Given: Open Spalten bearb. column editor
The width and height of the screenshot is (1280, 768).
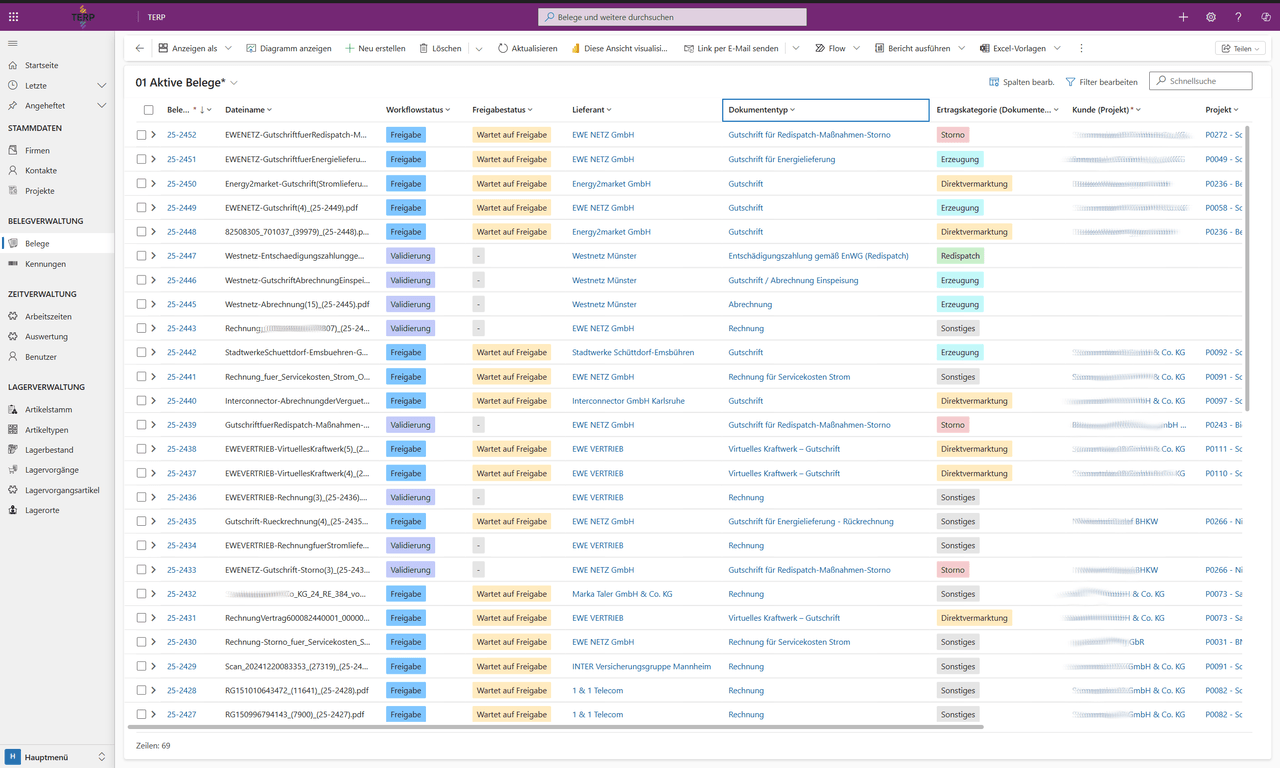Looking at the screenshot, I should 1021,82.
